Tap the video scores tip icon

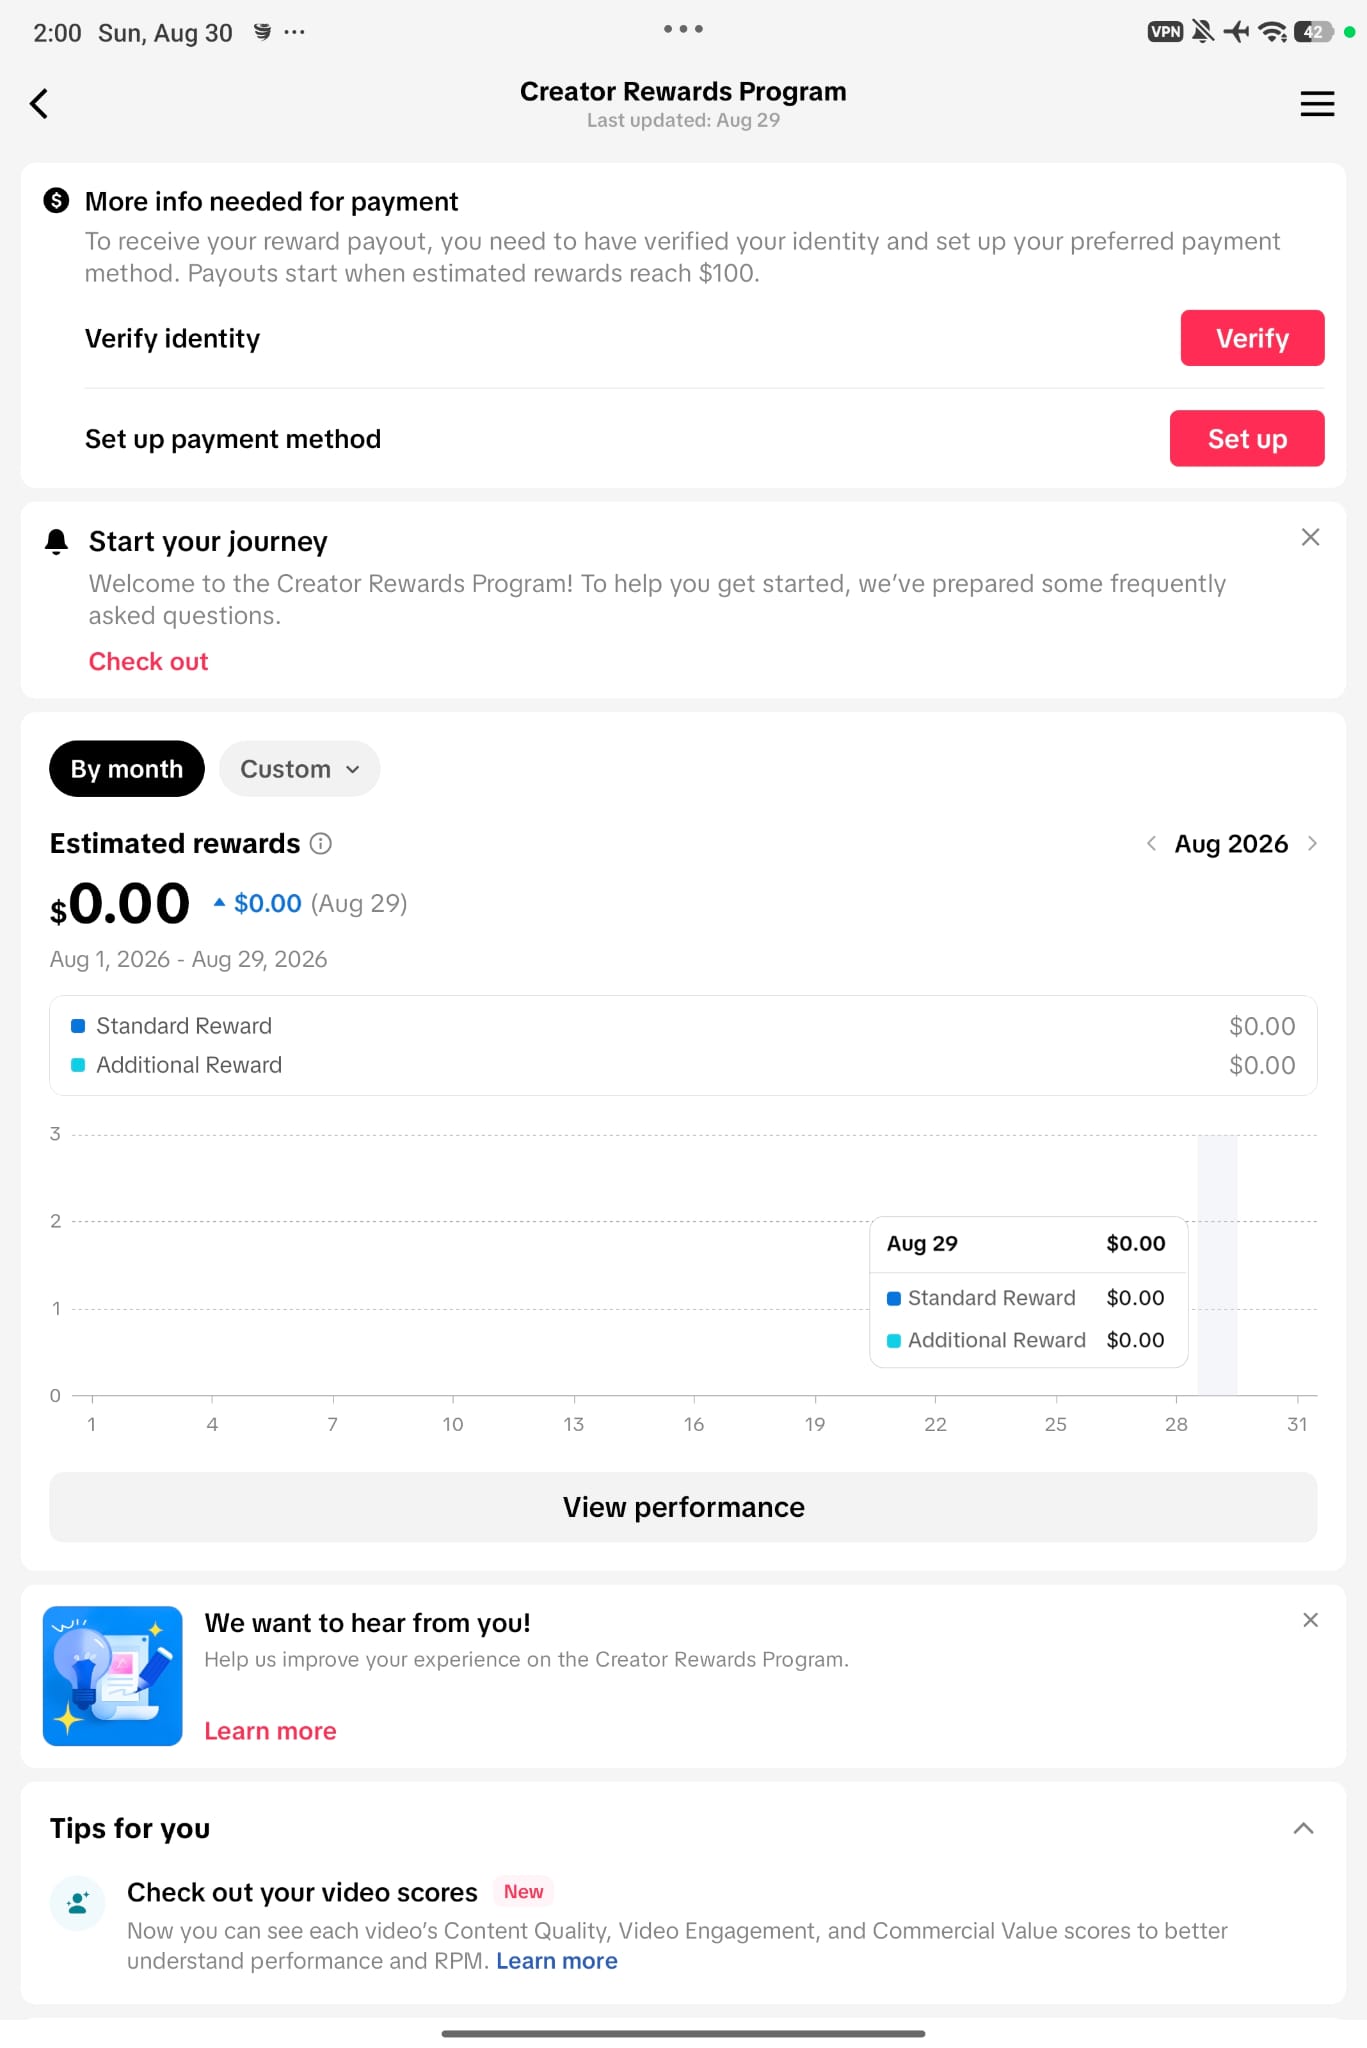77,1902
